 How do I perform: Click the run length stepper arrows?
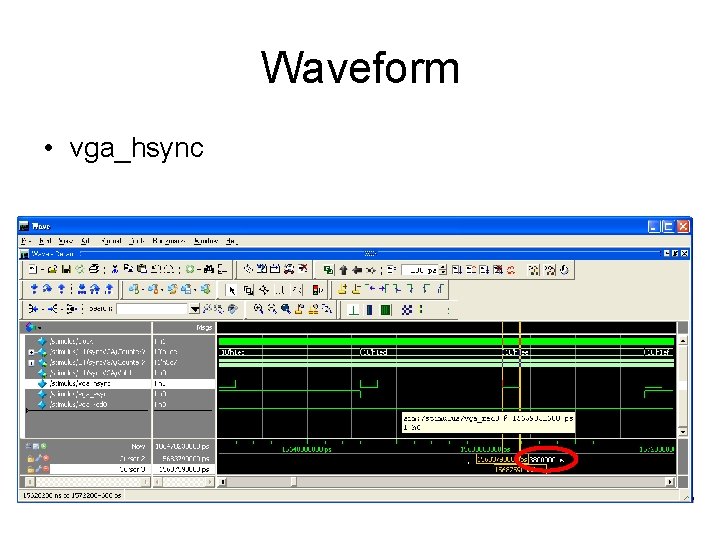click(x=443, y=270)
